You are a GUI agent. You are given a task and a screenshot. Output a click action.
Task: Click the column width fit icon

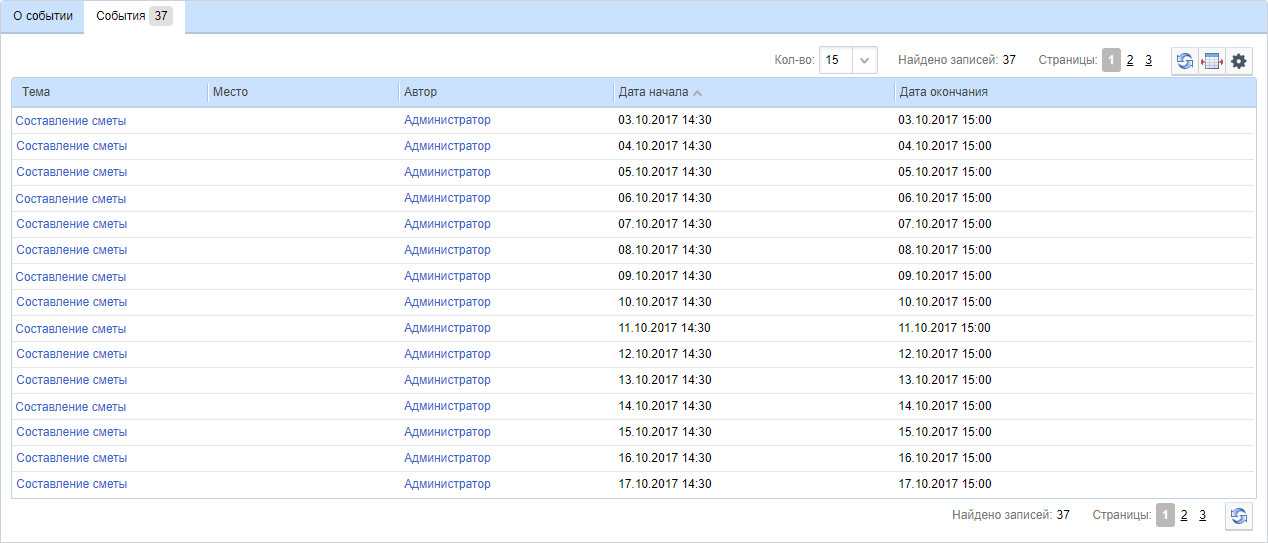coord(1212,61)
